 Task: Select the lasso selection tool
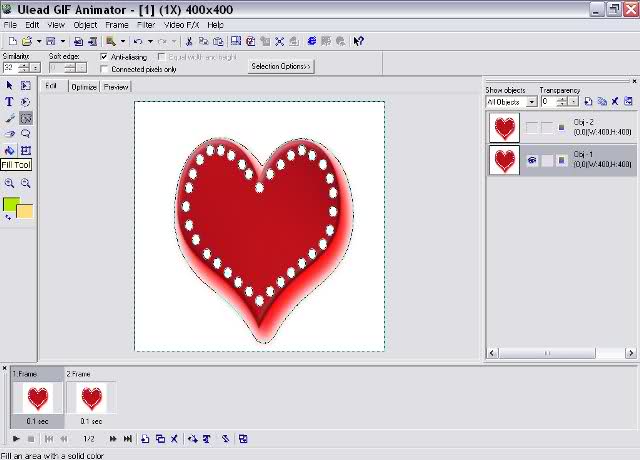click(26, 134)
